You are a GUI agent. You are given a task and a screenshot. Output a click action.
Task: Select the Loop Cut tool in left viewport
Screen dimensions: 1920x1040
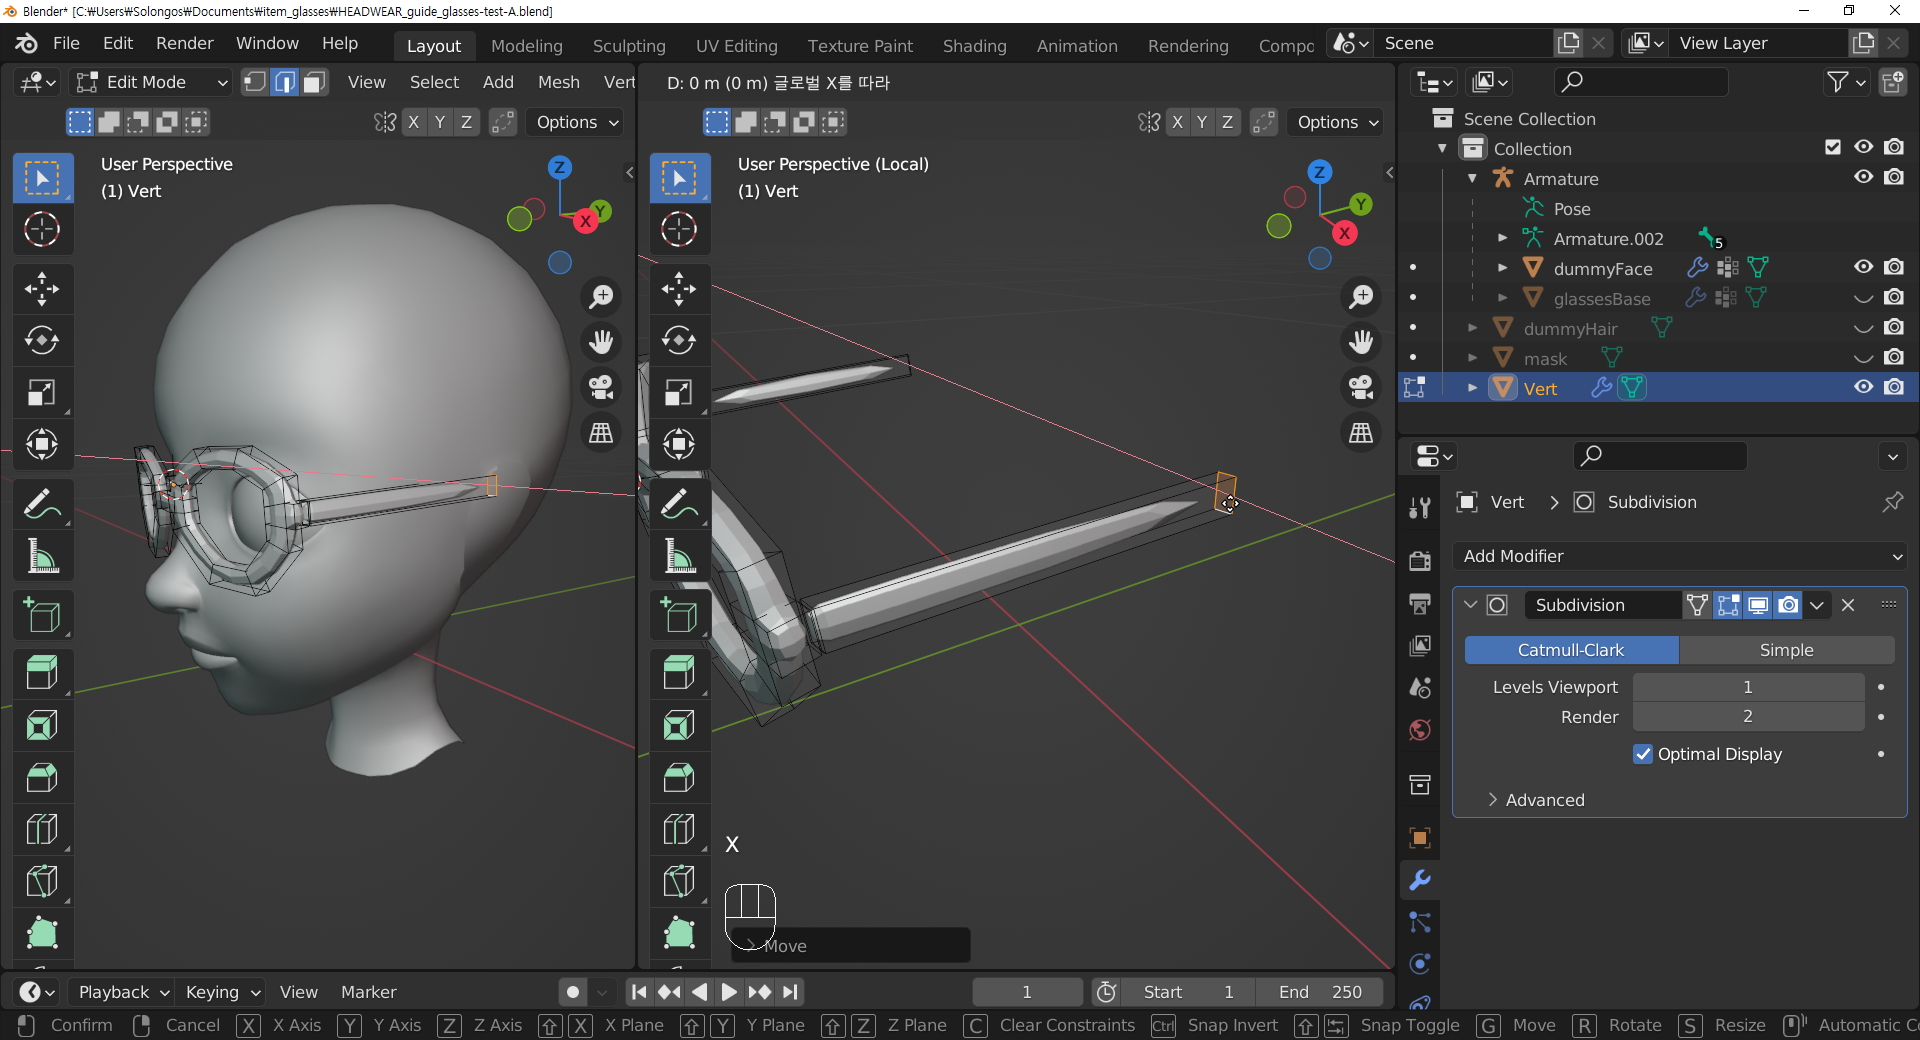tap(42, 829)
